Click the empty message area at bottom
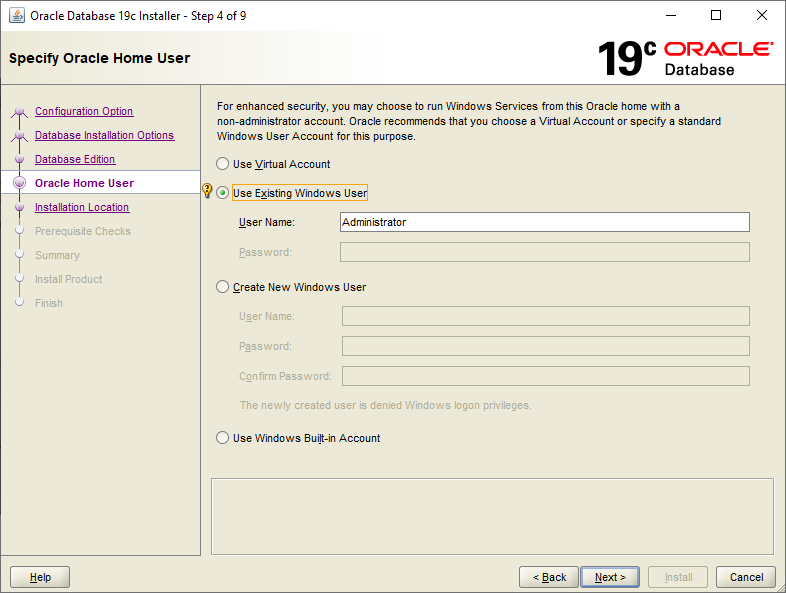 pos(492,516)
